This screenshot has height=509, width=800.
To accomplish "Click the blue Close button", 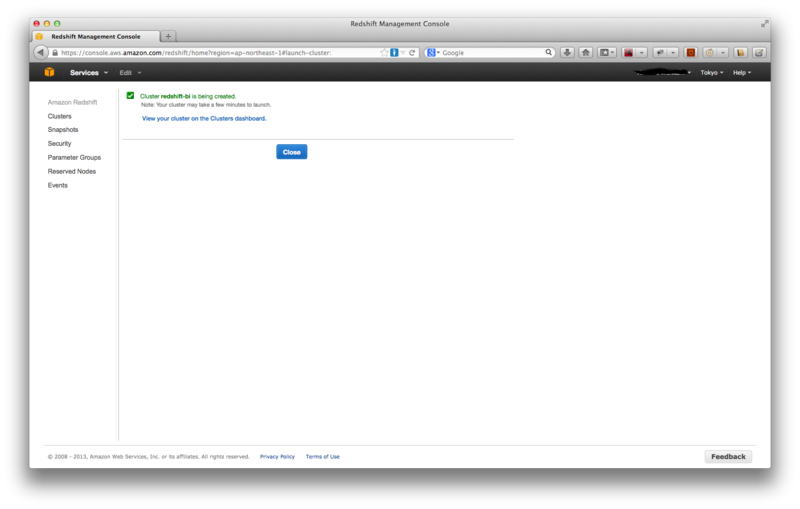I will [x=291, y=151].
